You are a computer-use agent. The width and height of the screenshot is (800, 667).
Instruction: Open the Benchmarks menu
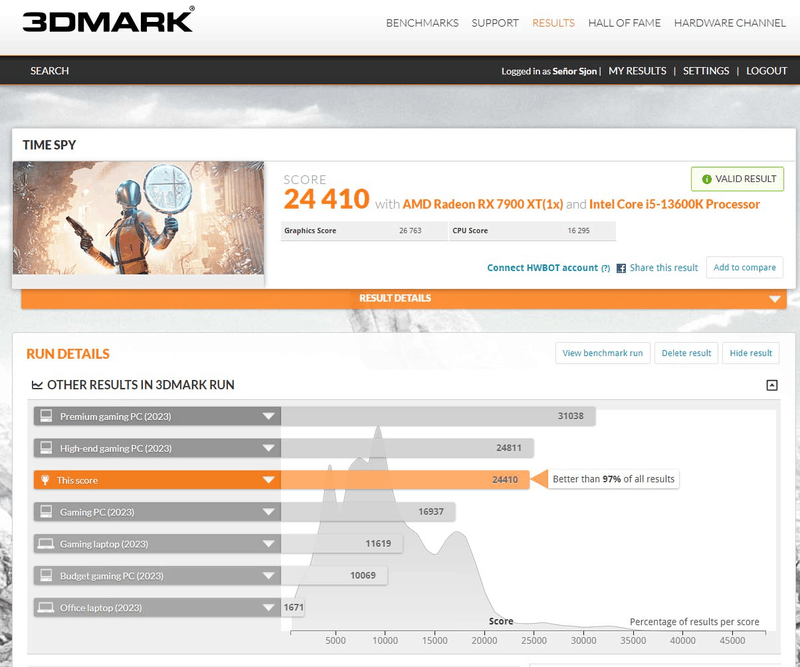point(422,23)
